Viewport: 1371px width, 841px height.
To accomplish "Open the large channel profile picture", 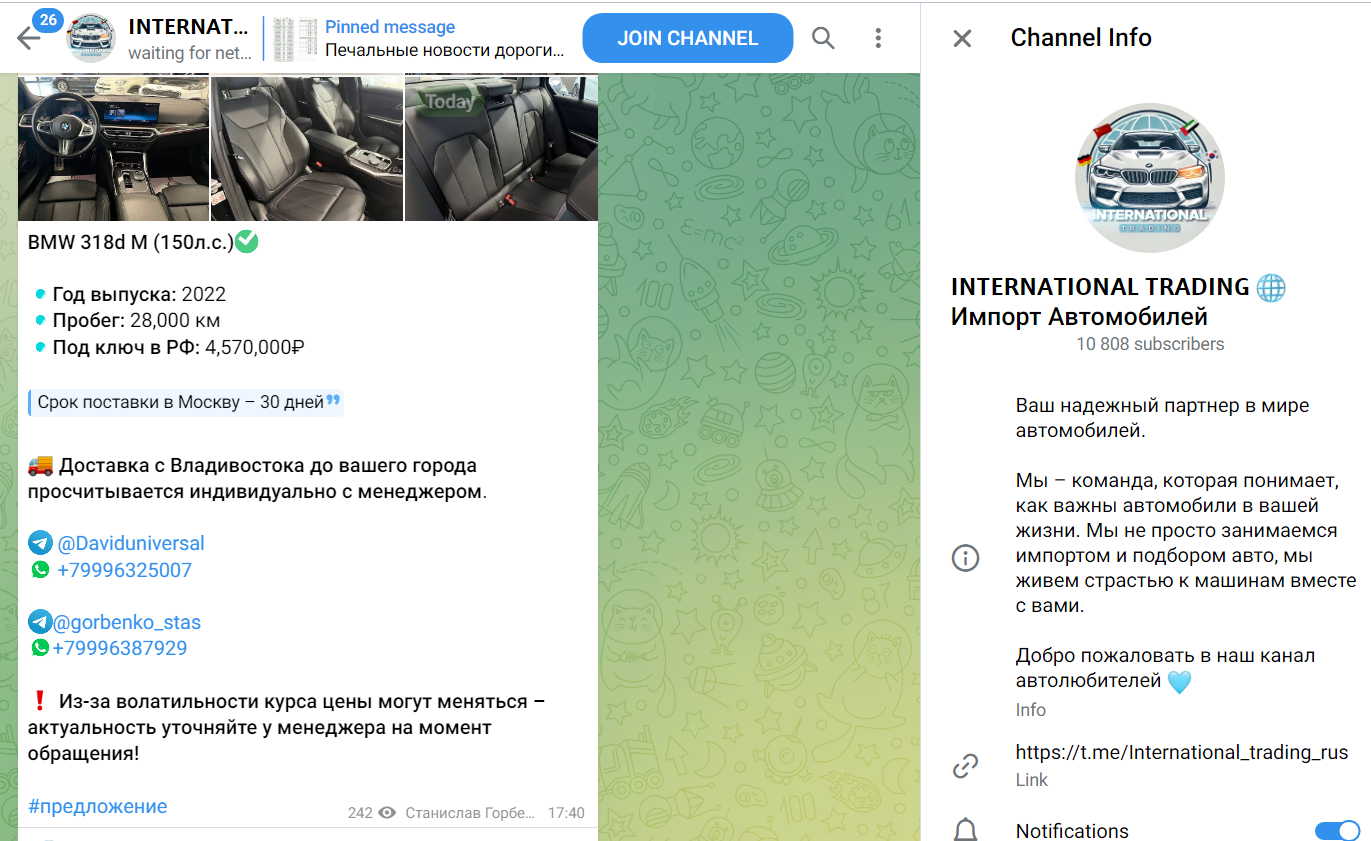I will (1149, 178).
